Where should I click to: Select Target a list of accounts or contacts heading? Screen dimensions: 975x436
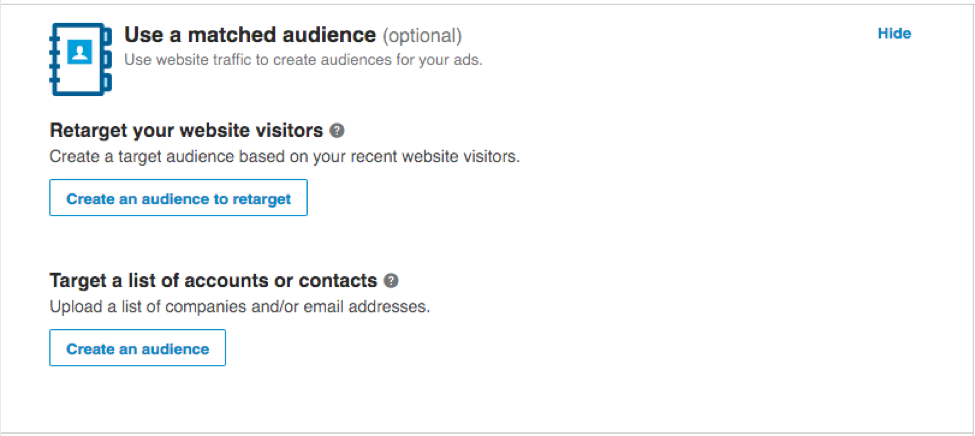click(x=213, y=281)
